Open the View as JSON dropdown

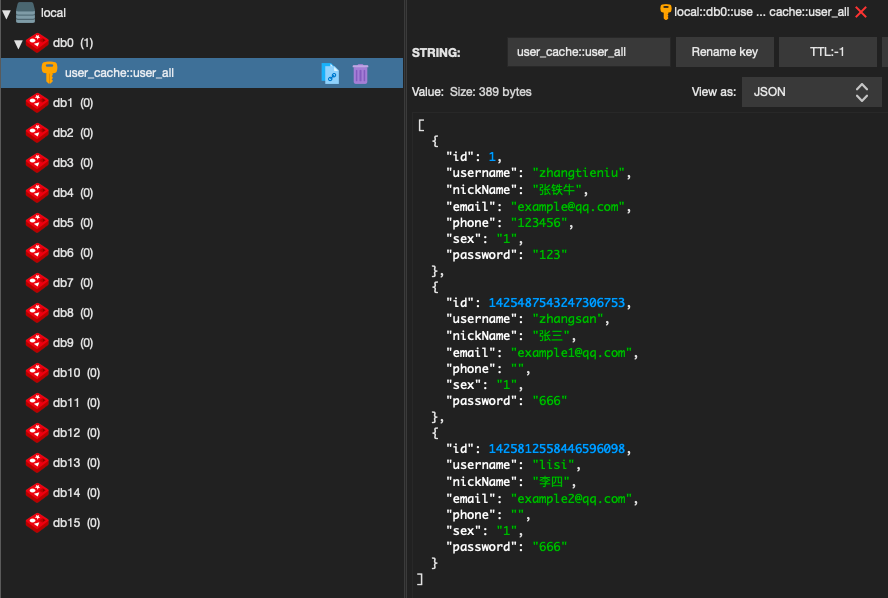(x=812, y=92)
